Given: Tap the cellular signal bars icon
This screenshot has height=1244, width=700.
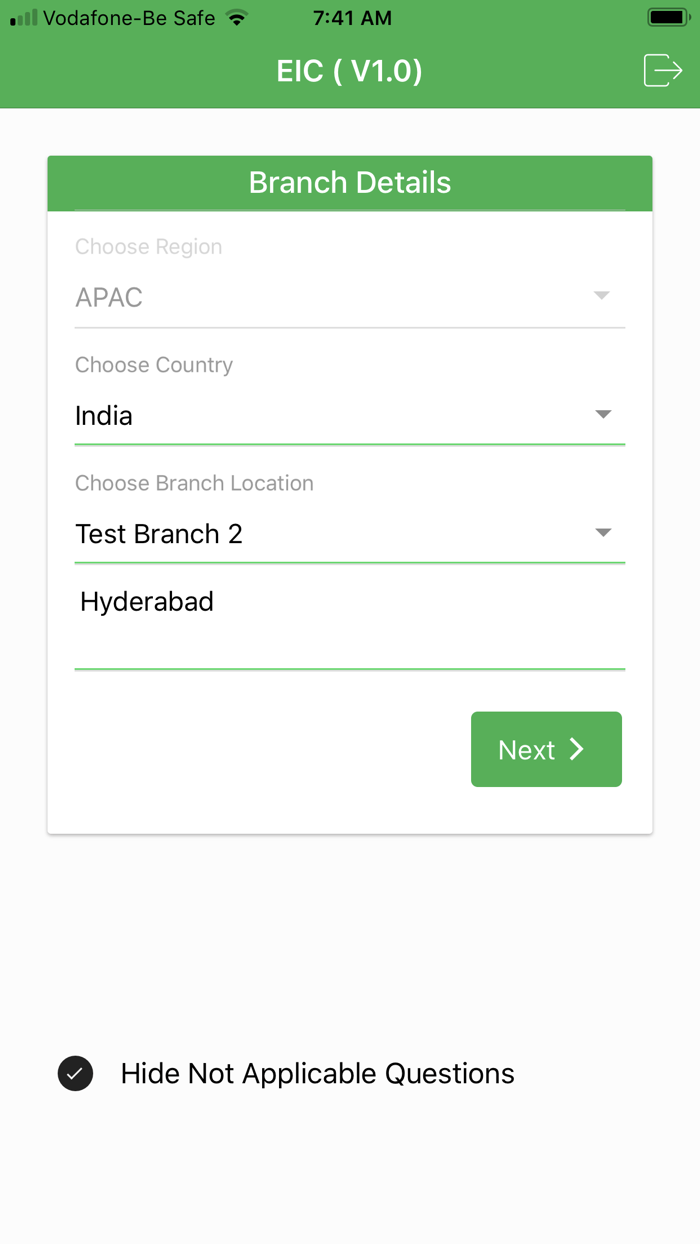Looking at the screenshot, I should tap(24, 18).
